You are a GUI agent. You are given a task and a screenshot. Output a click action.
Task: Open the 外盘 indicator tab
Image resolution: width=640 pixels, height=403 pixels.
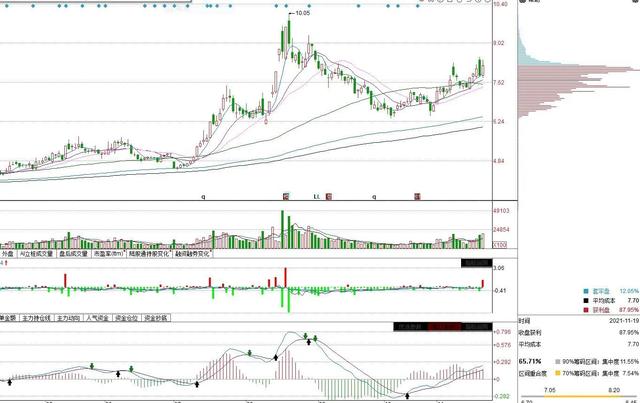7,254
